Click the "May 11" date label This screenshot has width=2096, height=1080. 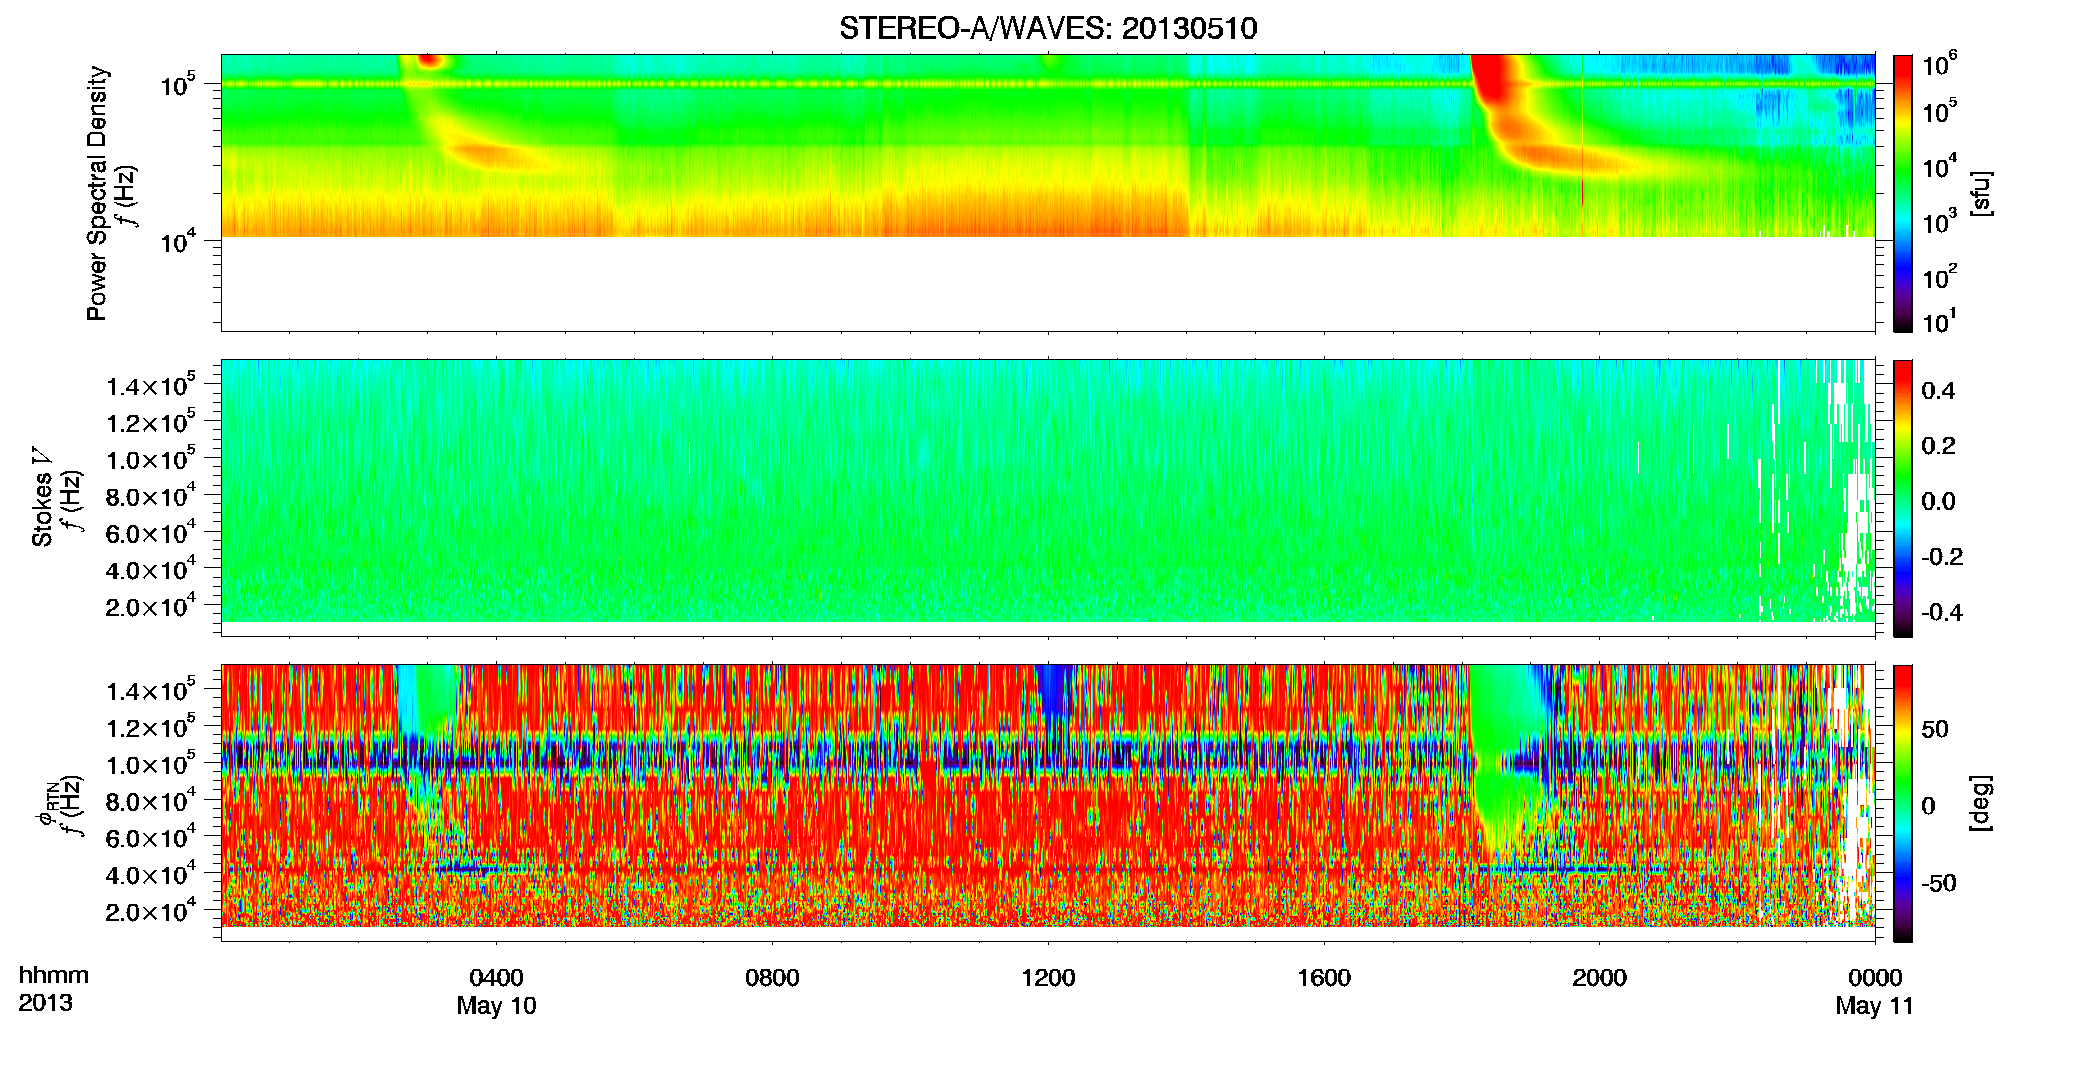tap(1875, 1006)
